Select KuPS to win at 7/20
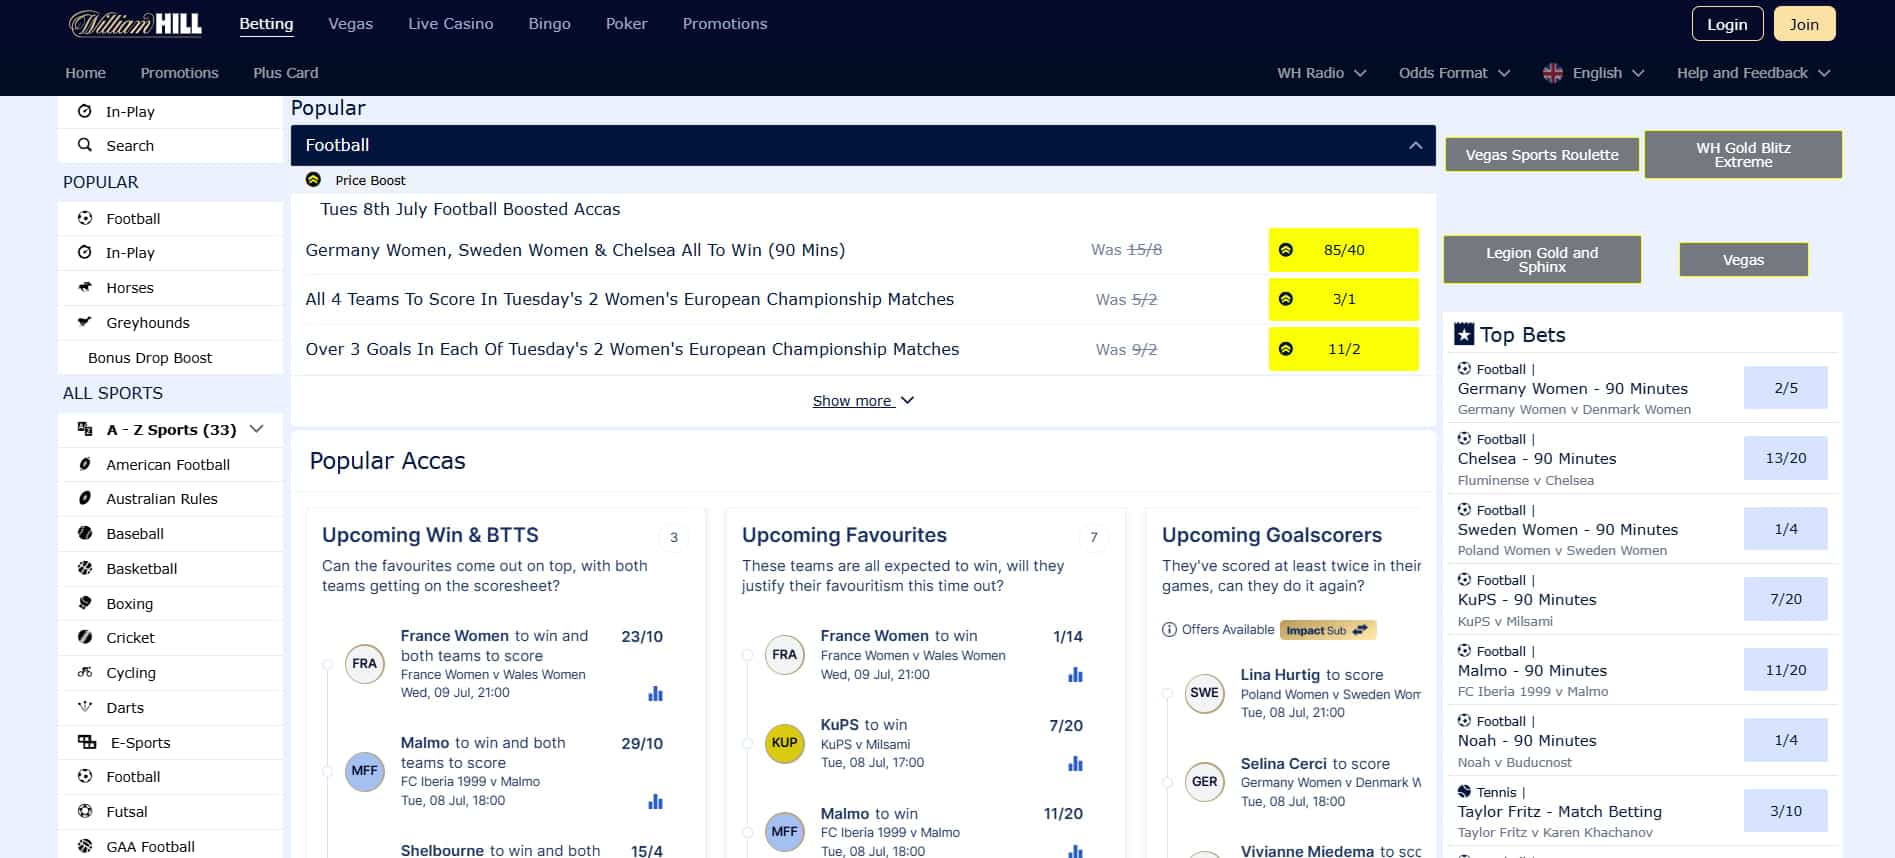The width and height of the screenshot is (1895, 858). pyautogui.click(x=1066, y=725)
